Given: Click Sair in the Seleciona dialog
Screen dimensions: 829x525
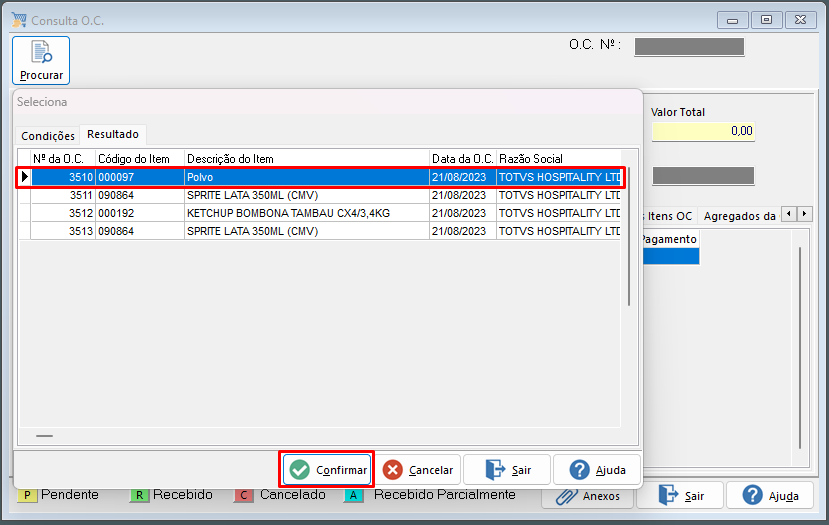Looking at the screenshot, I should tap(507, 469).
